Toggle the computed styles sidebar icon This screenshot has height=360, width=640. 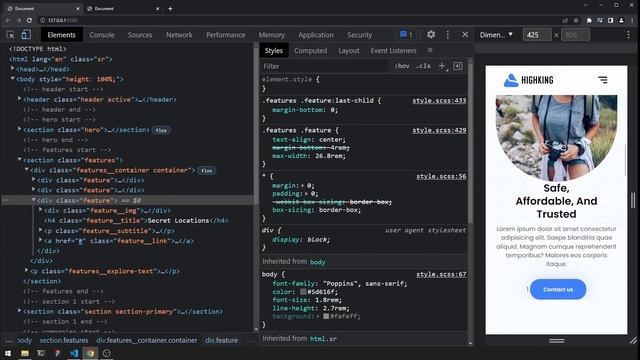pyautogui.click(x=458, y=66)
